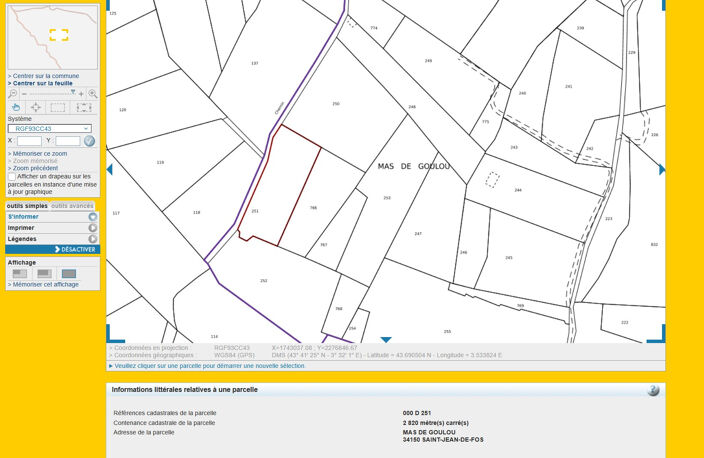Screen dimensions: 704x458
Task: Click the zoom-out magnifier icon
Action: pos(13,94)
